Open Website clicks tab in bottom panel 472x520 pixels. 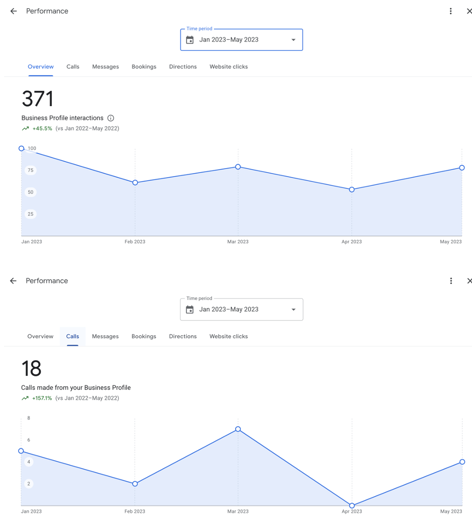(x=229, y=336)
